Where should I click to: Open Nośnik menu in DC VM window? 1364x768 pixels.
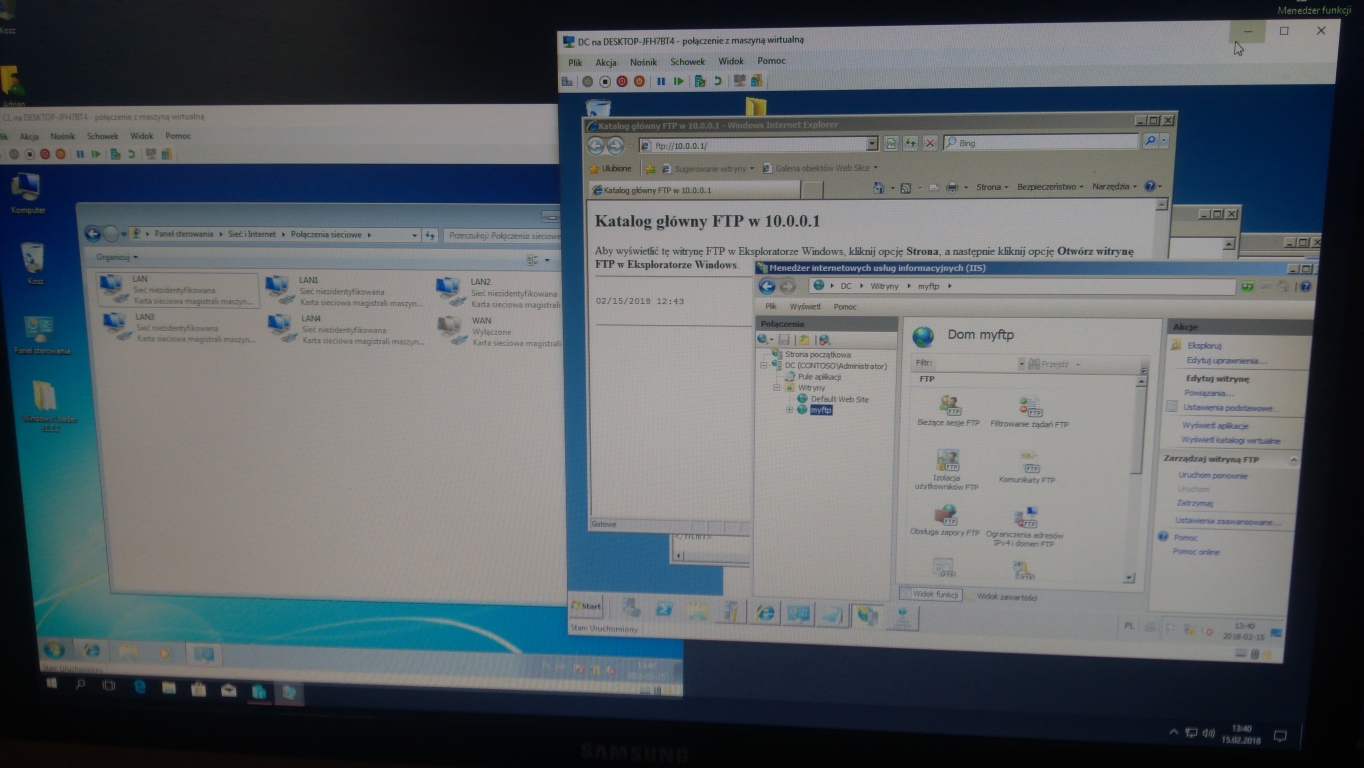click(x=643, y=62)
